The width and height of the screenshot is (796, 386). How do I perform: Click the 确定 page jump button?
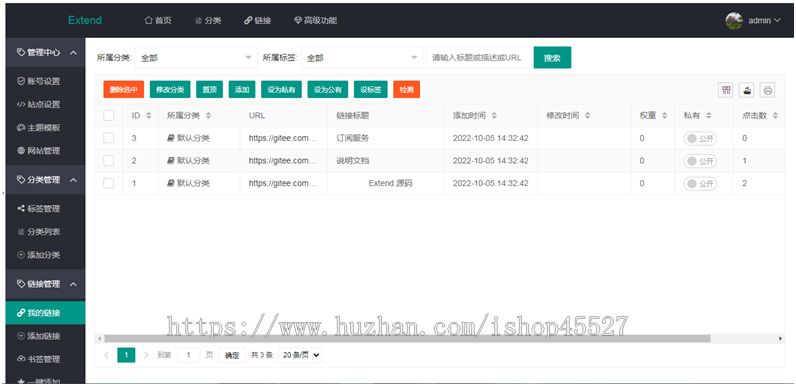(x=232, y=356)
